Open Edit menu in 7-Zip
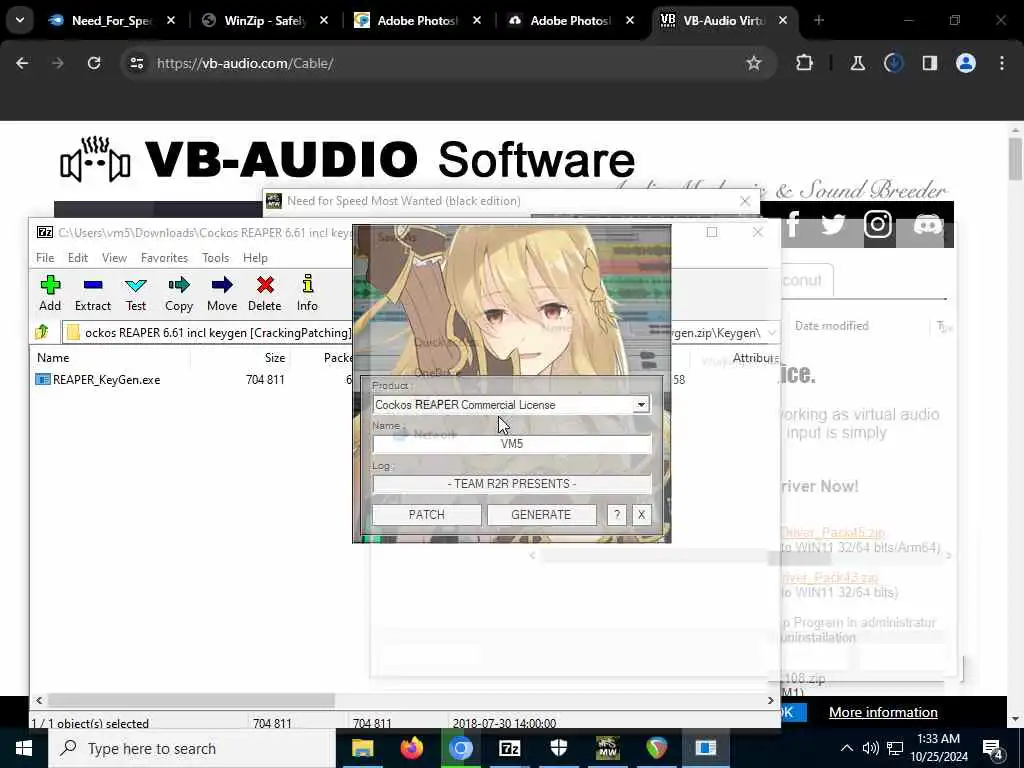 78,258
